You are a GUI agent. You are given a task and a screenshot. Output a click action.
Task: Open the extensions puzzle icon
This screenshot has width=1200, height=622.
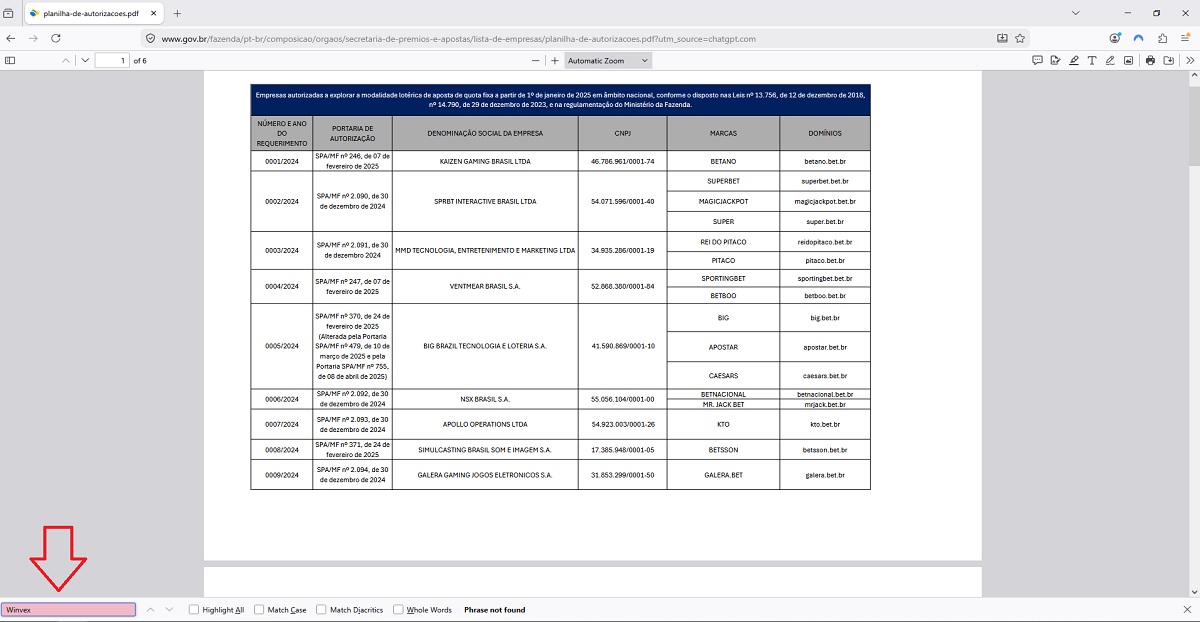point(1162,38)
